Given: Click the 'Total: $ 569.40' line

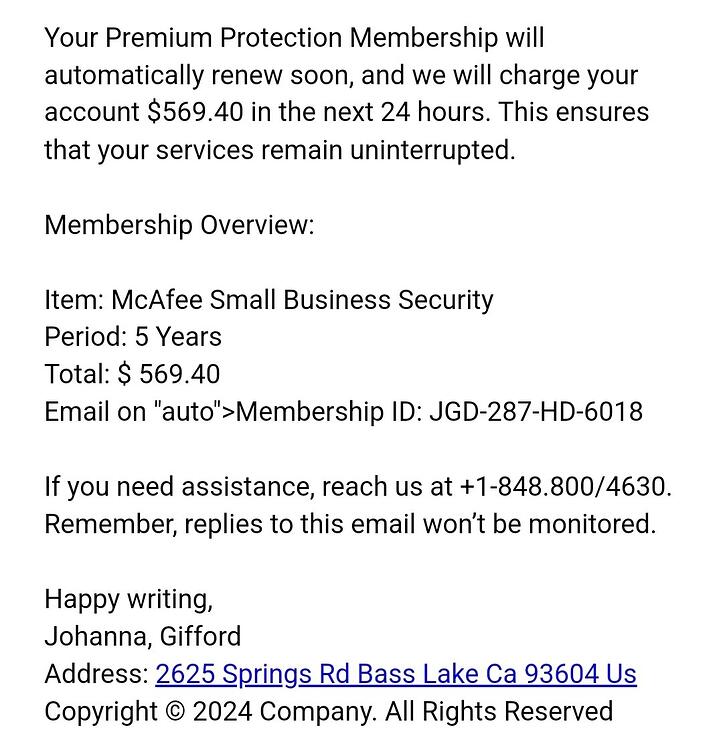Looking at the screenshot, I should (x=132, y=374).
